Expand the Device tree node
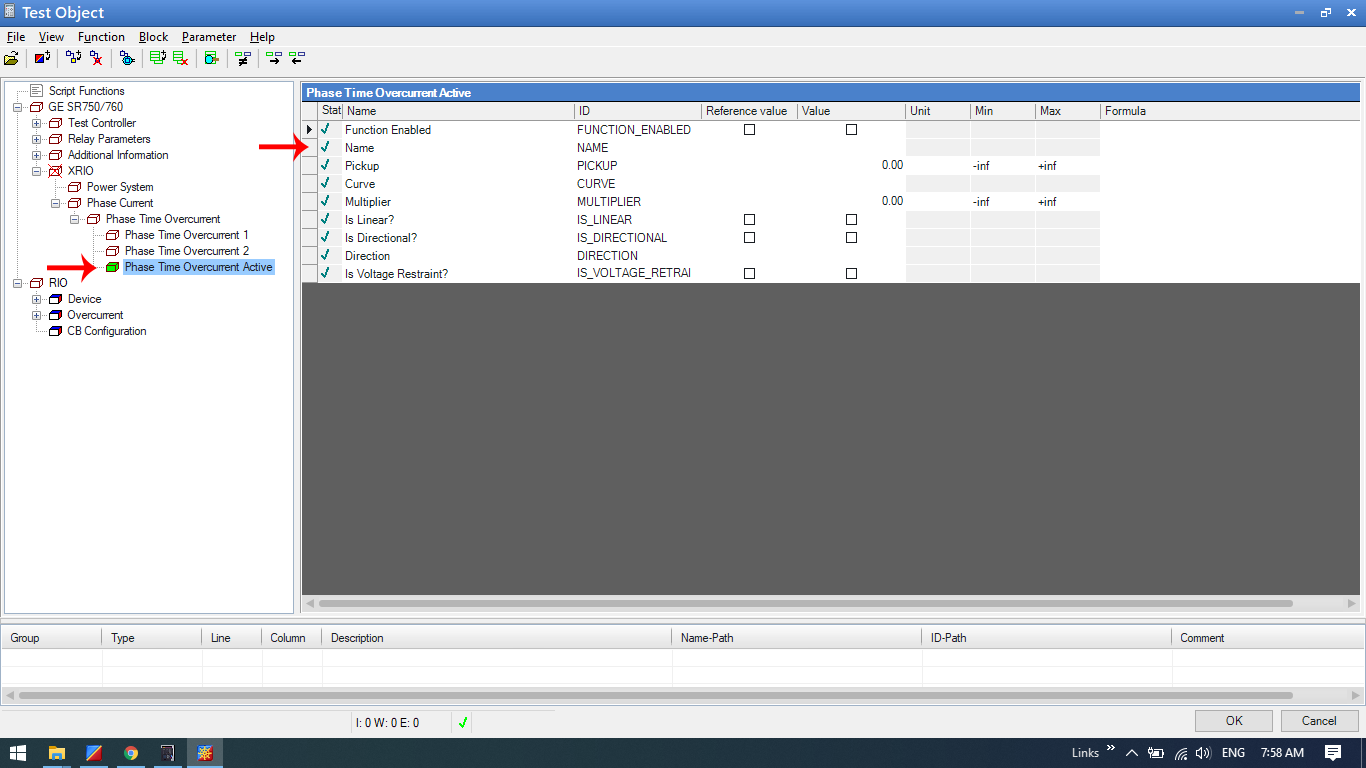 (x=36, y=299)
